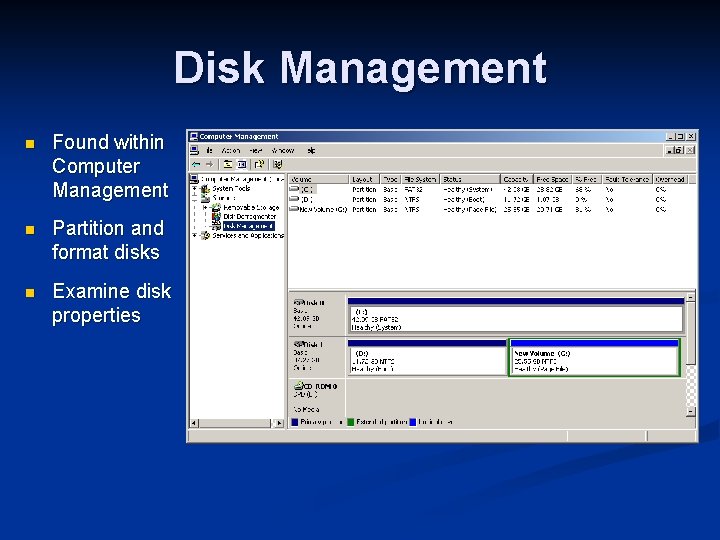Image resolution: width=720 pixels, height=540 pixels.
Task: Click the drive icon of the New Volume (G:) row
Action: coord(294,209)
